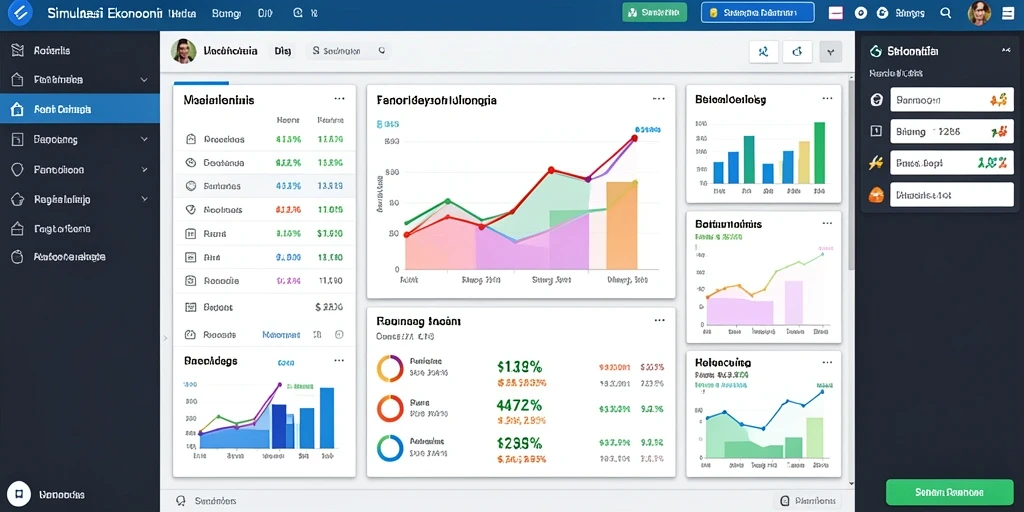
Task: Open the Ilitca item in top bar
Action: 181,12
